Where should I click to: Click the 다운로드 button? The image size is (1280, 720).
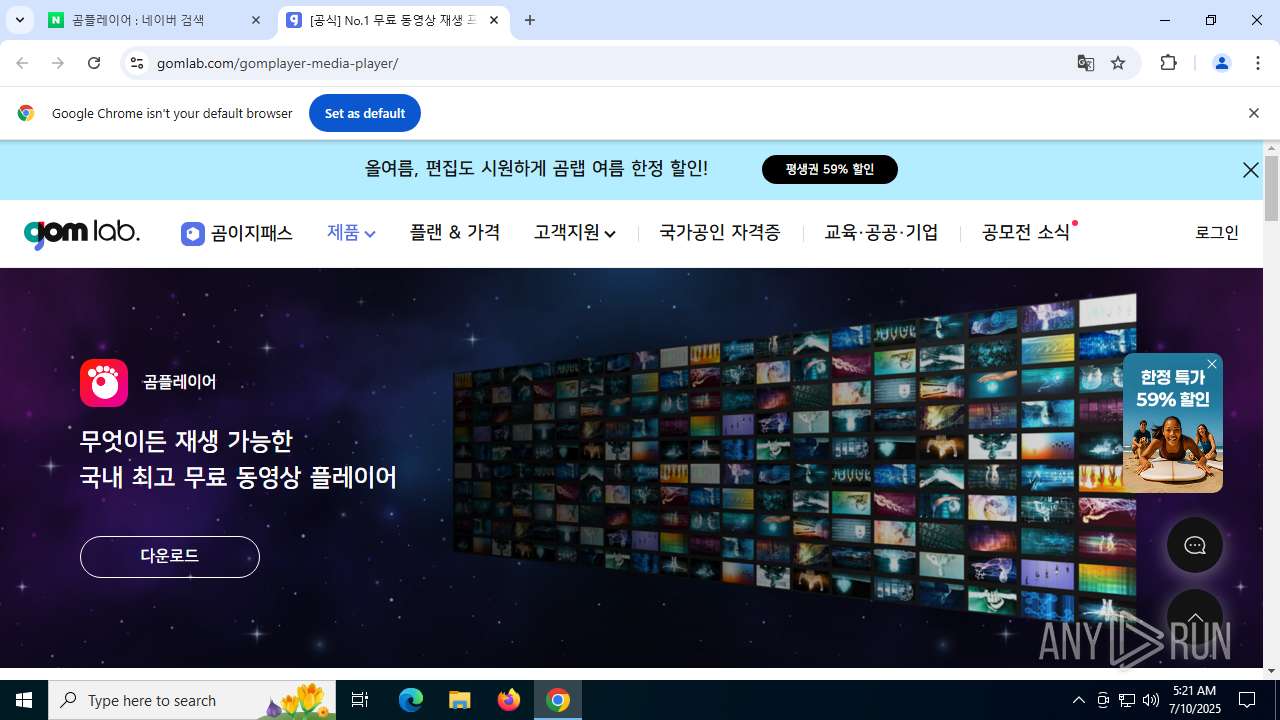click(170, 556)
